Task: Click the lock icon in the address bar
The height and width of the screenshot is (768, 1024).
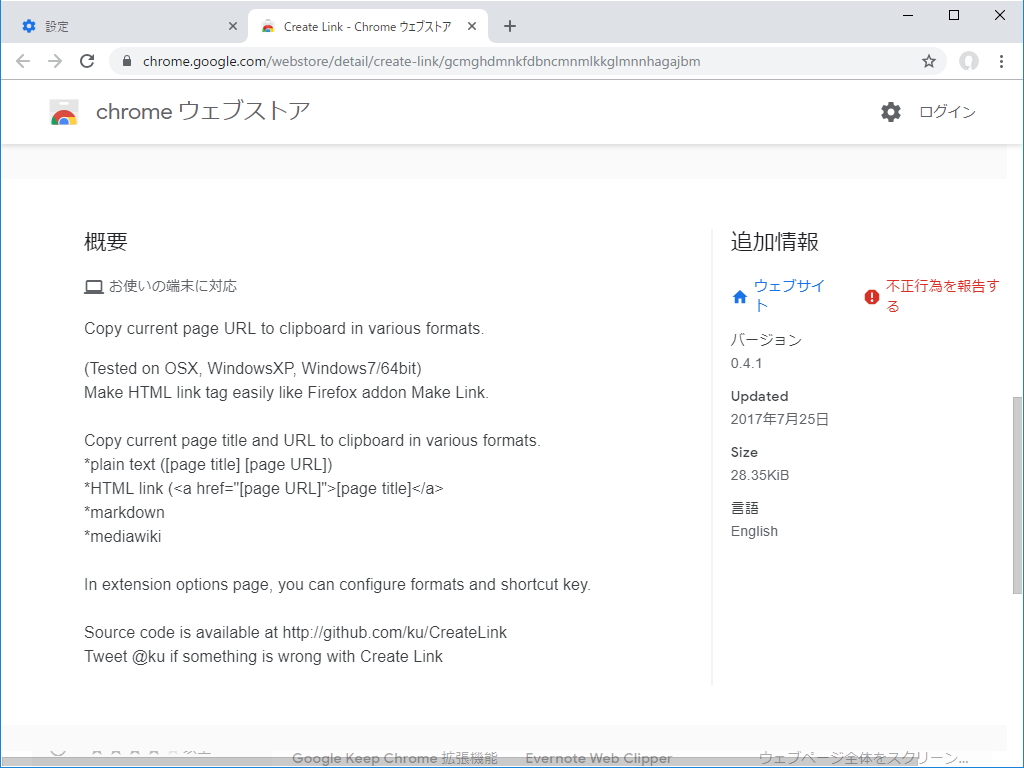Action: tap(126, 61)
